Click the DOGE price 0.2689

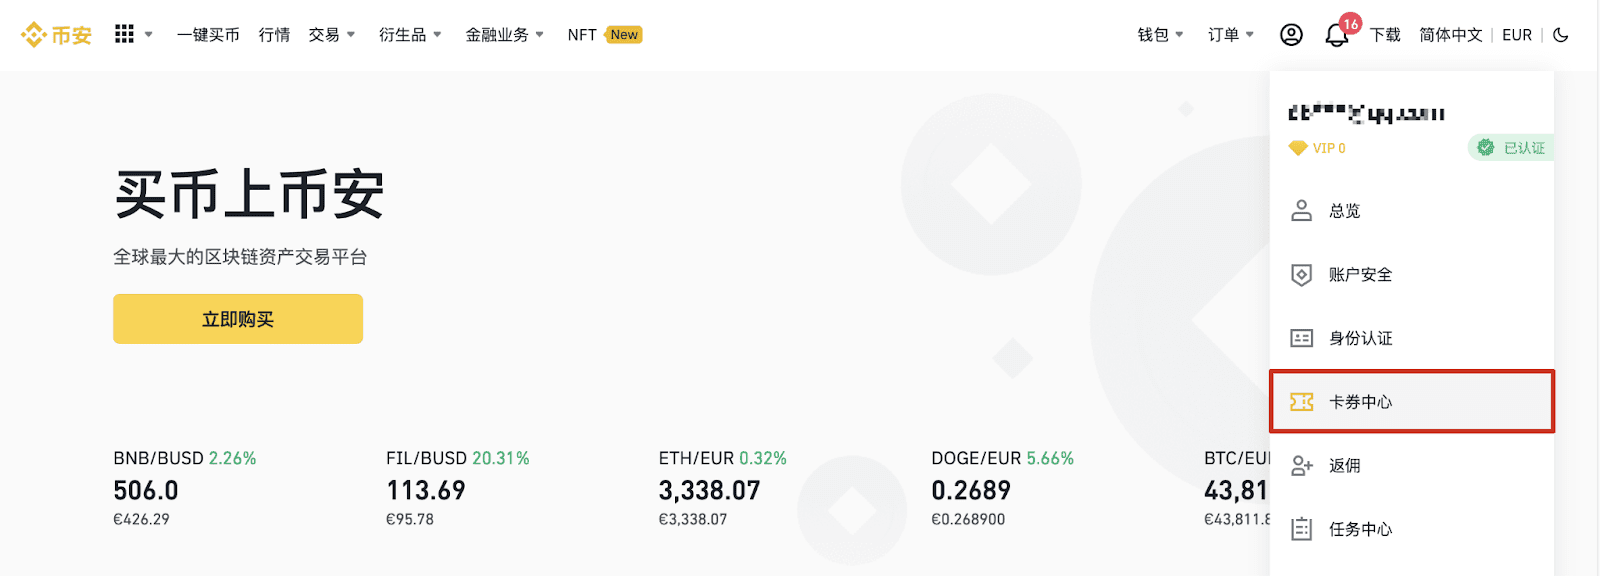point(971,491)
